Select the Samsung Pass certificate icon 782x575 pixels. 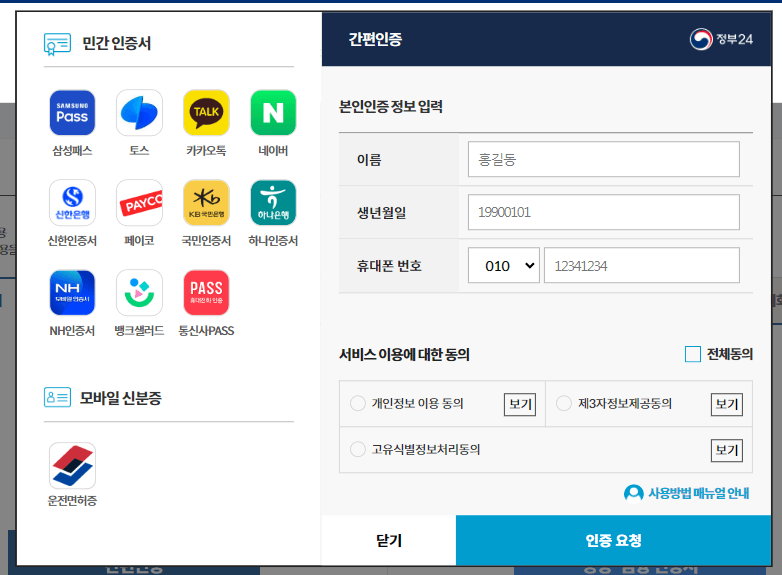click(x=72, y=112)
